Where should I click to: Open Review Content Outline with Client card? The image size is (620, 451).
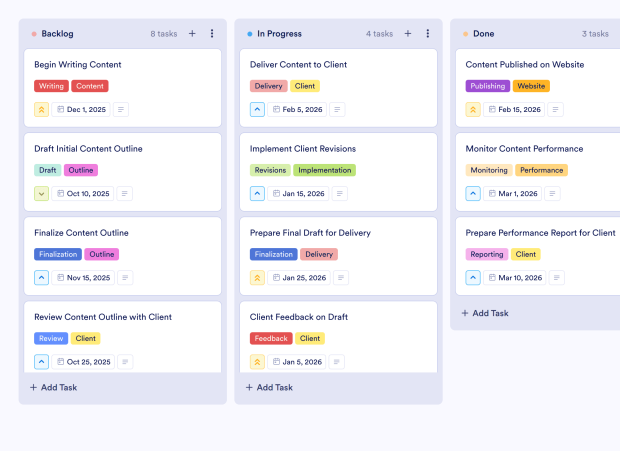[x=103, y=317]
